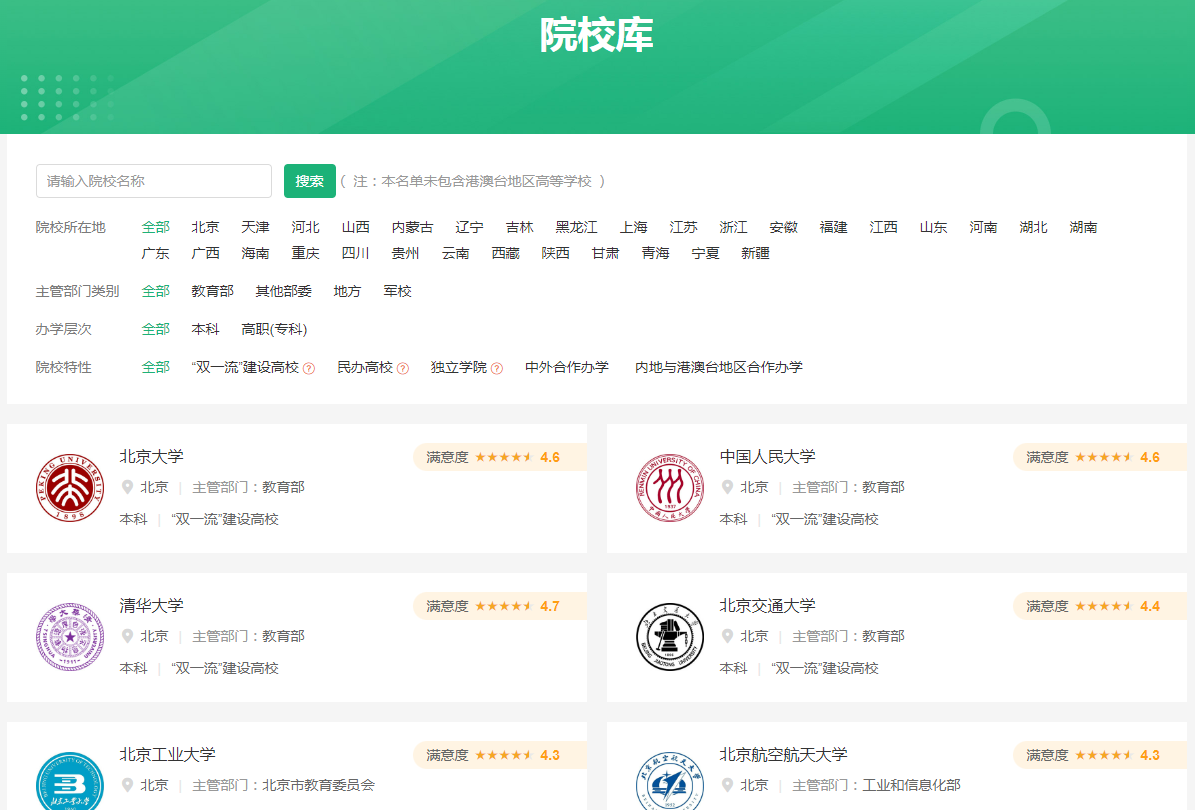Open the 北京工业大学 school page
Image resolution: width=1195 pixels, height=810 pixels.
pyautogui.click(x=168, y=754)
